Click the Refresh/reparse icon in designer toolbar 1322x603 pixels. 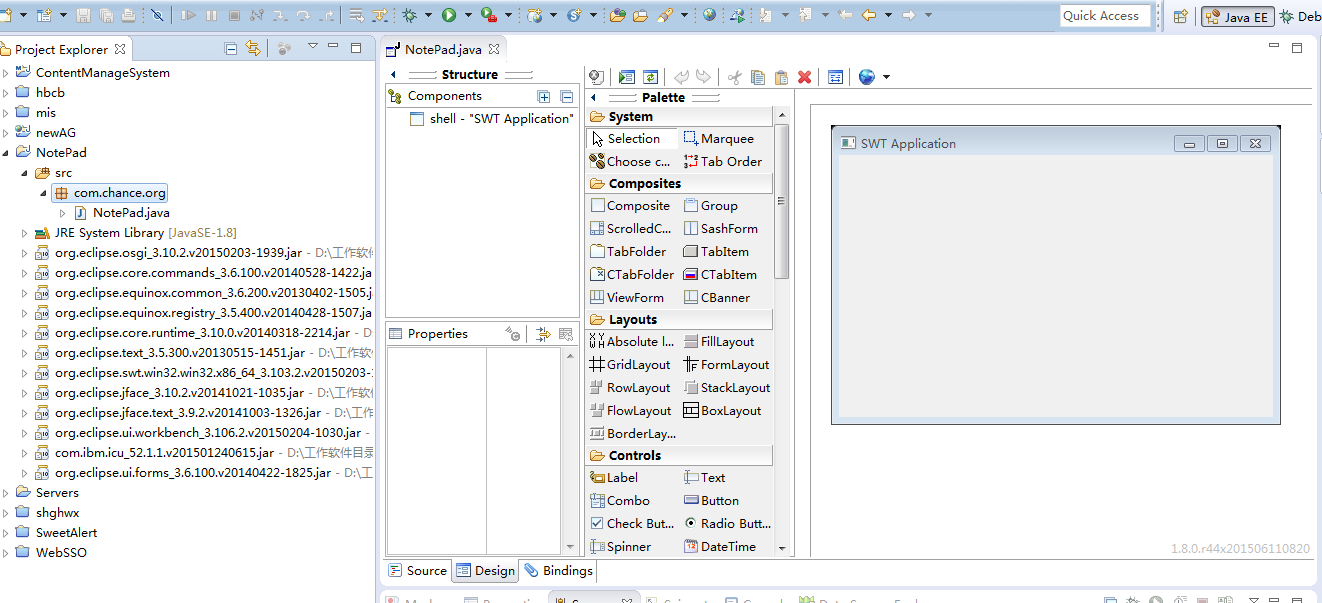pos(650,77)
